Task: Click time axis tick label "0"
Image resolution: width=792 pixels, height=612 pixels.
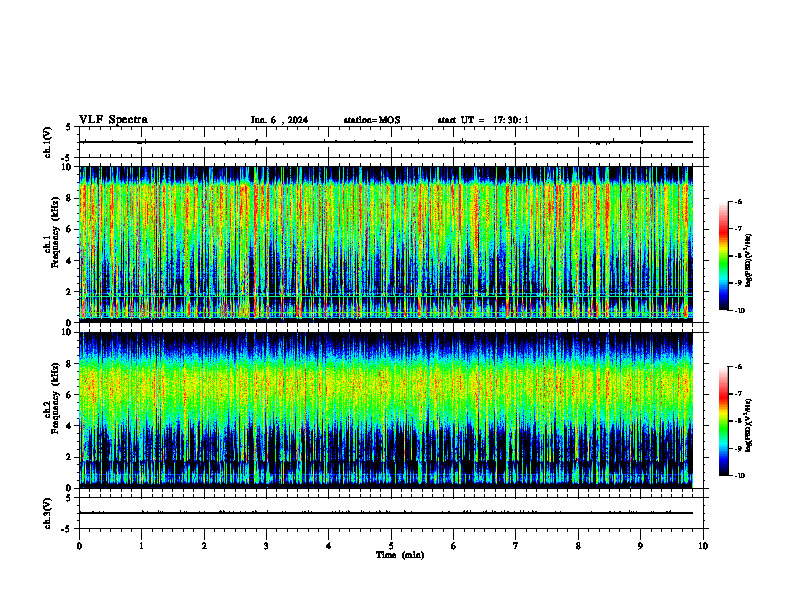Action: click(x=79, y=546)
